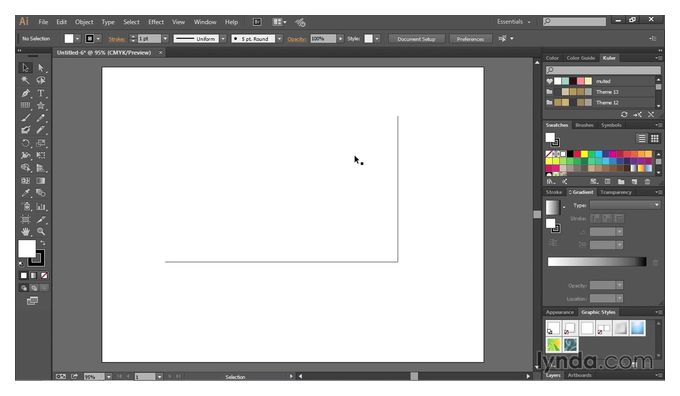Screen dimensions: 680x396
Task: Select the Paintbrush tool
Action: (x=26, y=118)
